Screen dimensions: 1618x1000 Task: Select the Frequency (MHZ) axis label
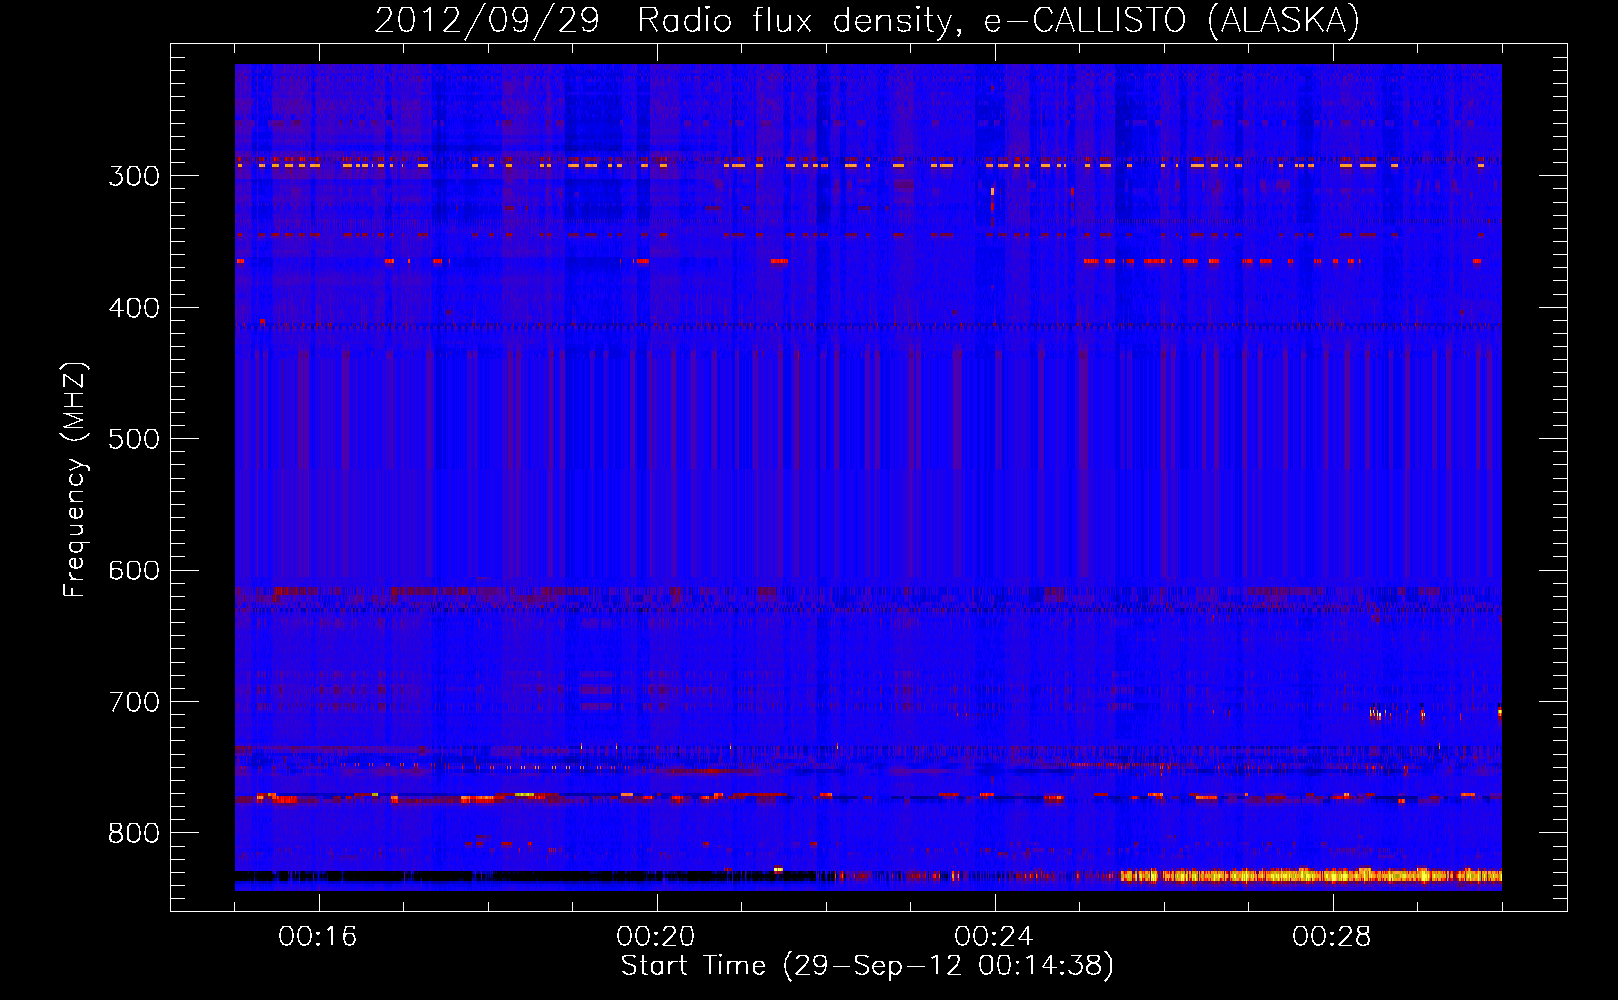coord(75,480)
